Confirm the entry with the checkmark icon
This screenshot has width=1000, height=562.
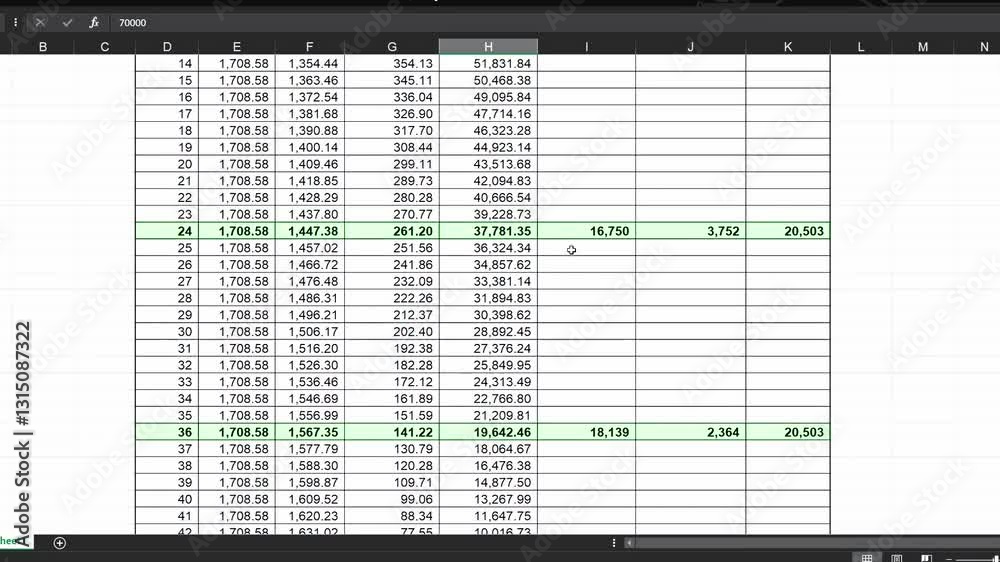tap(67, 23)
